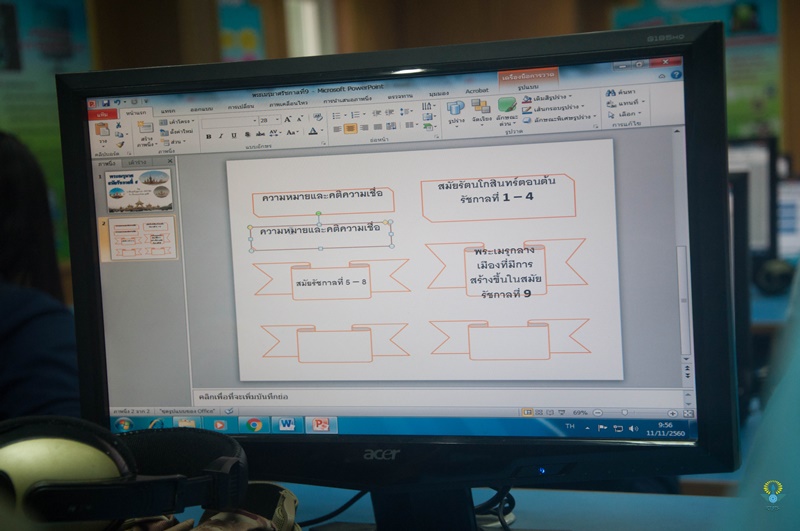Open the font size dropdown
The width and height of the screenshot is (800, 531).
point(277,119)
